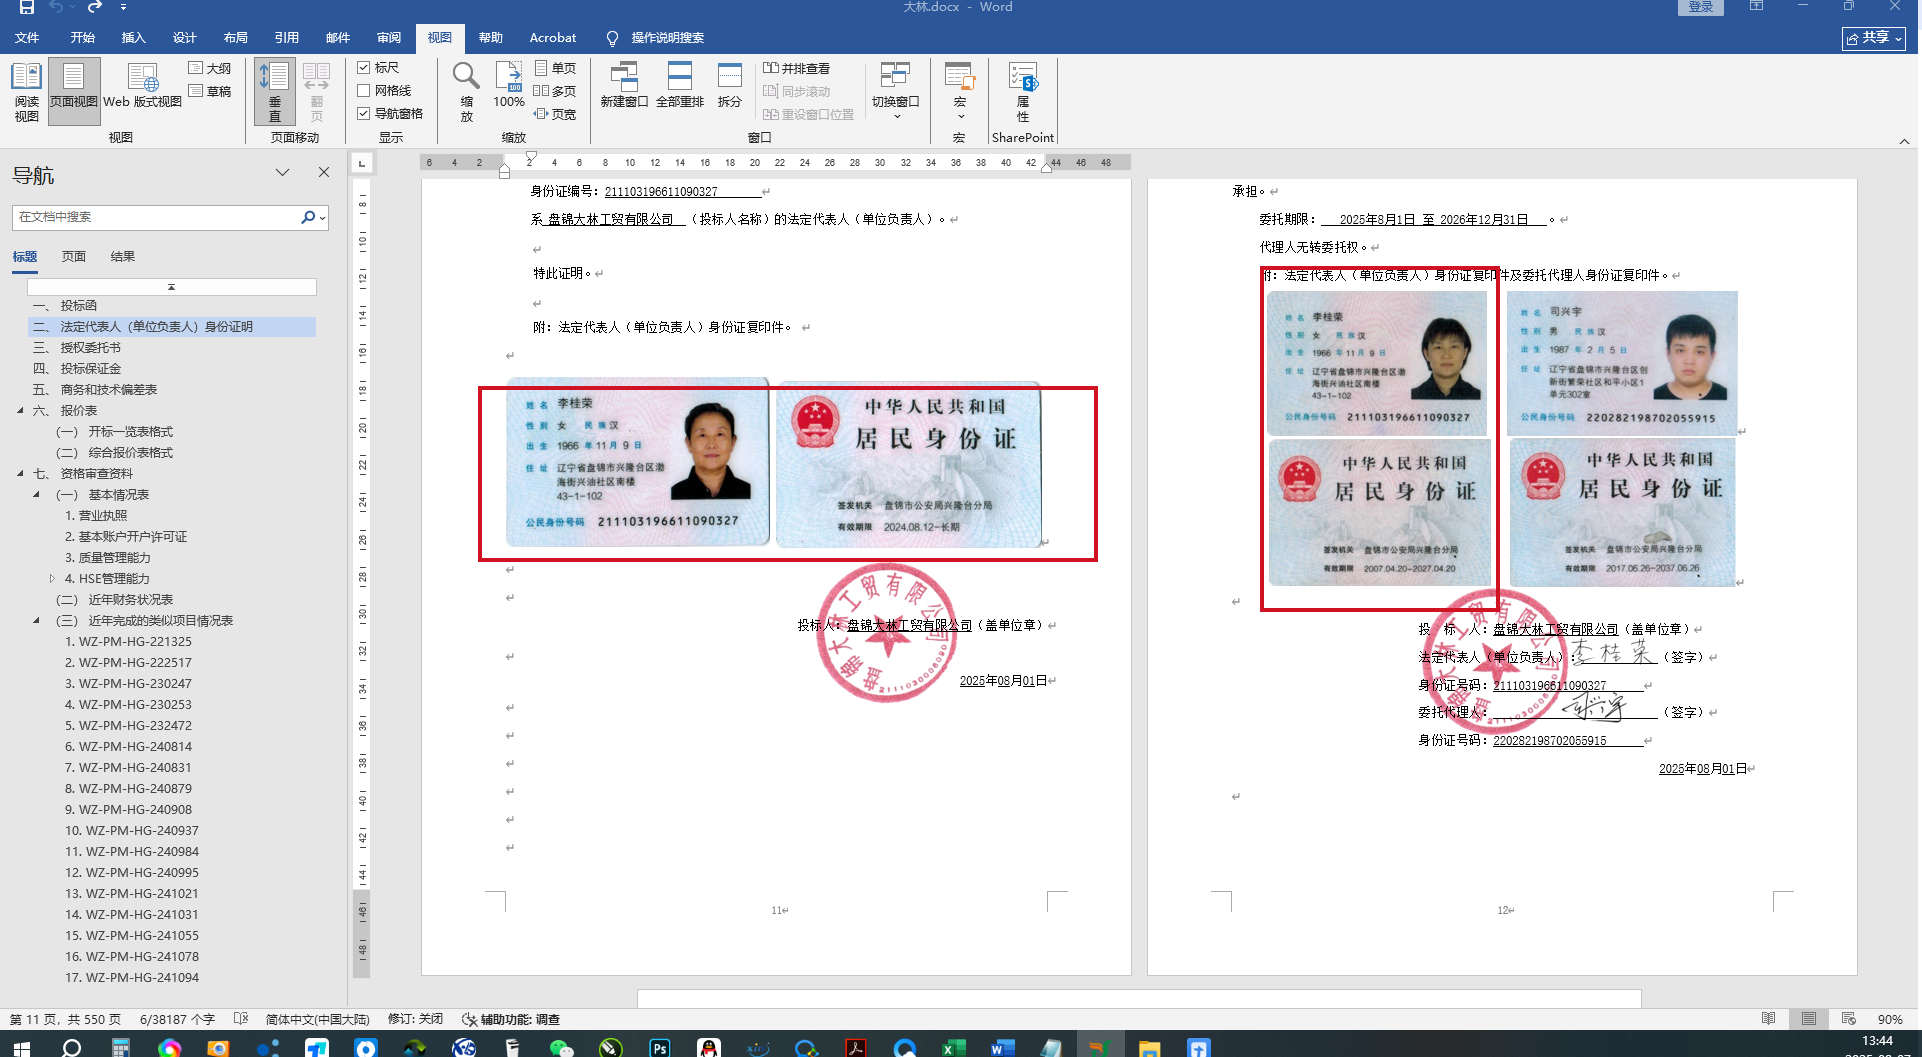Open navigation pane task options dropdown arrow
The height and width of the screenshot is (1057, 1922).
coord(283,172)
